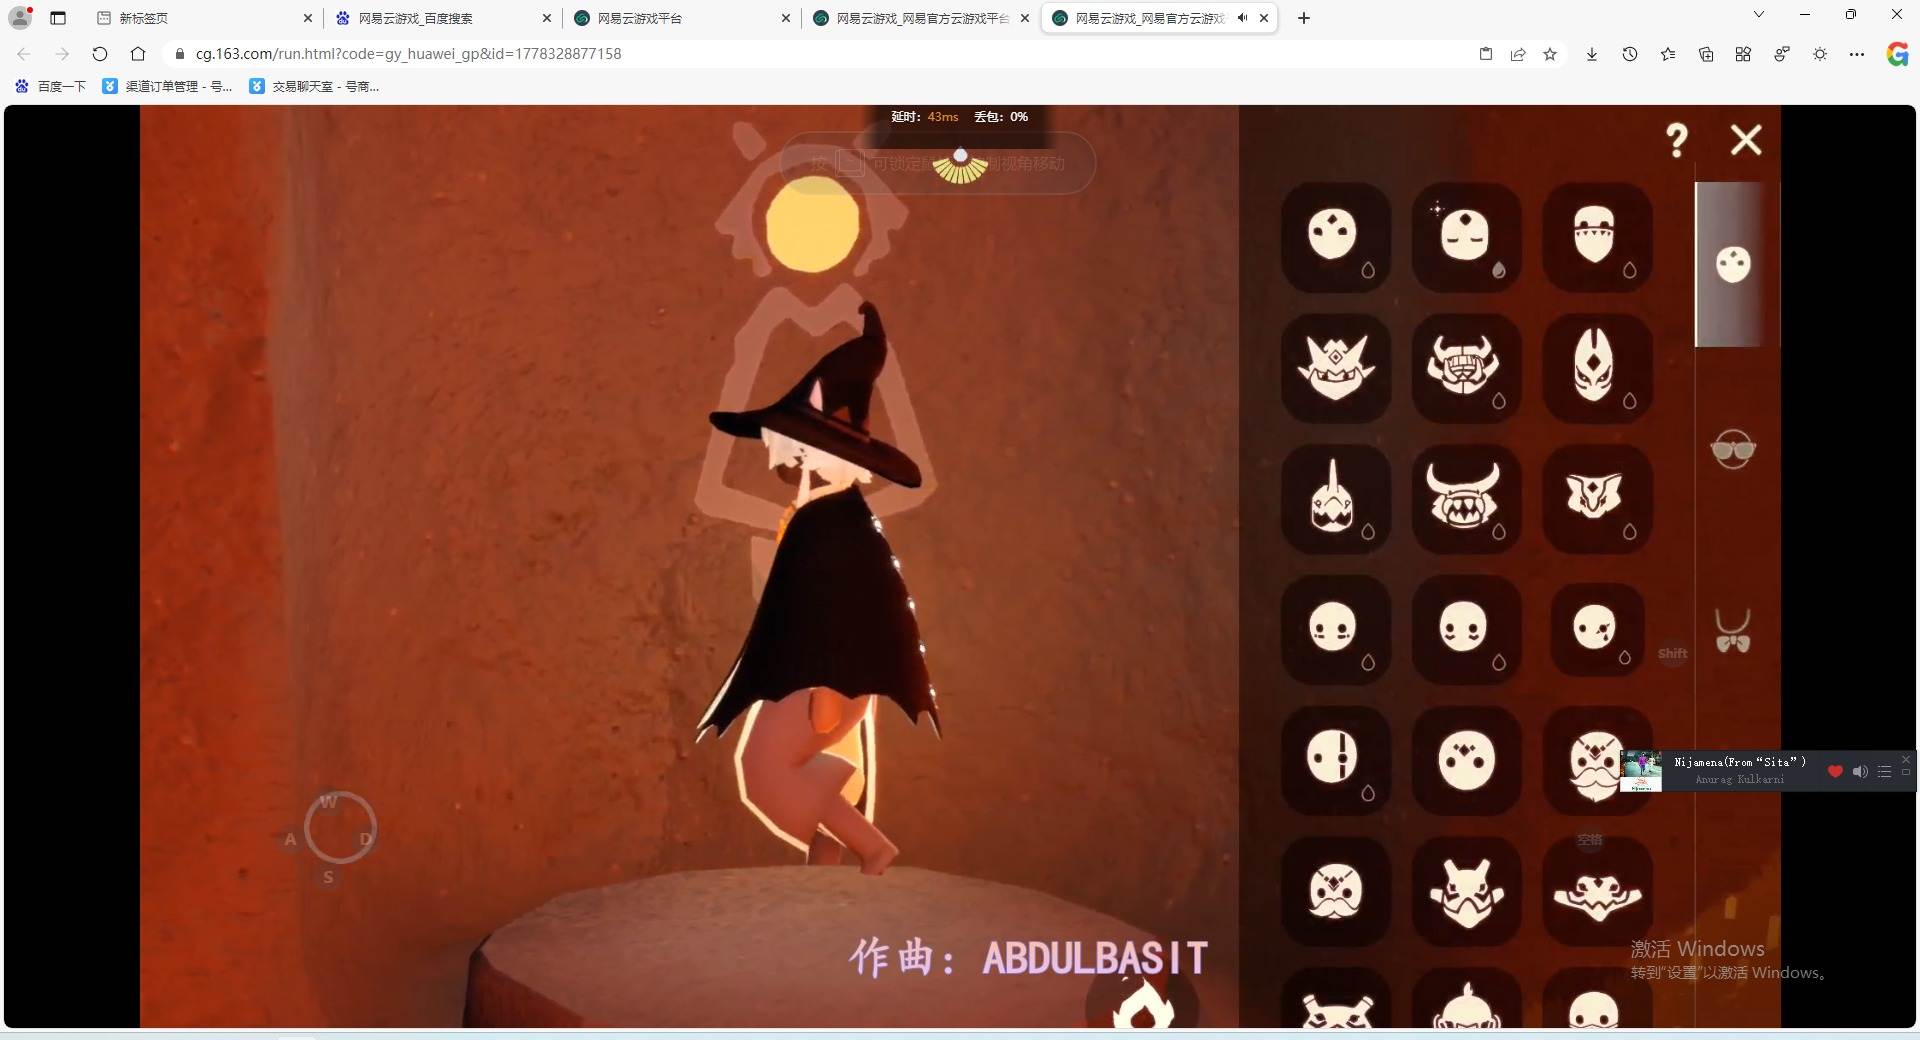Viewport: 1920px width, 1040px height.
Task: Close the outfit selection panel
Action: click(1746, 140)
